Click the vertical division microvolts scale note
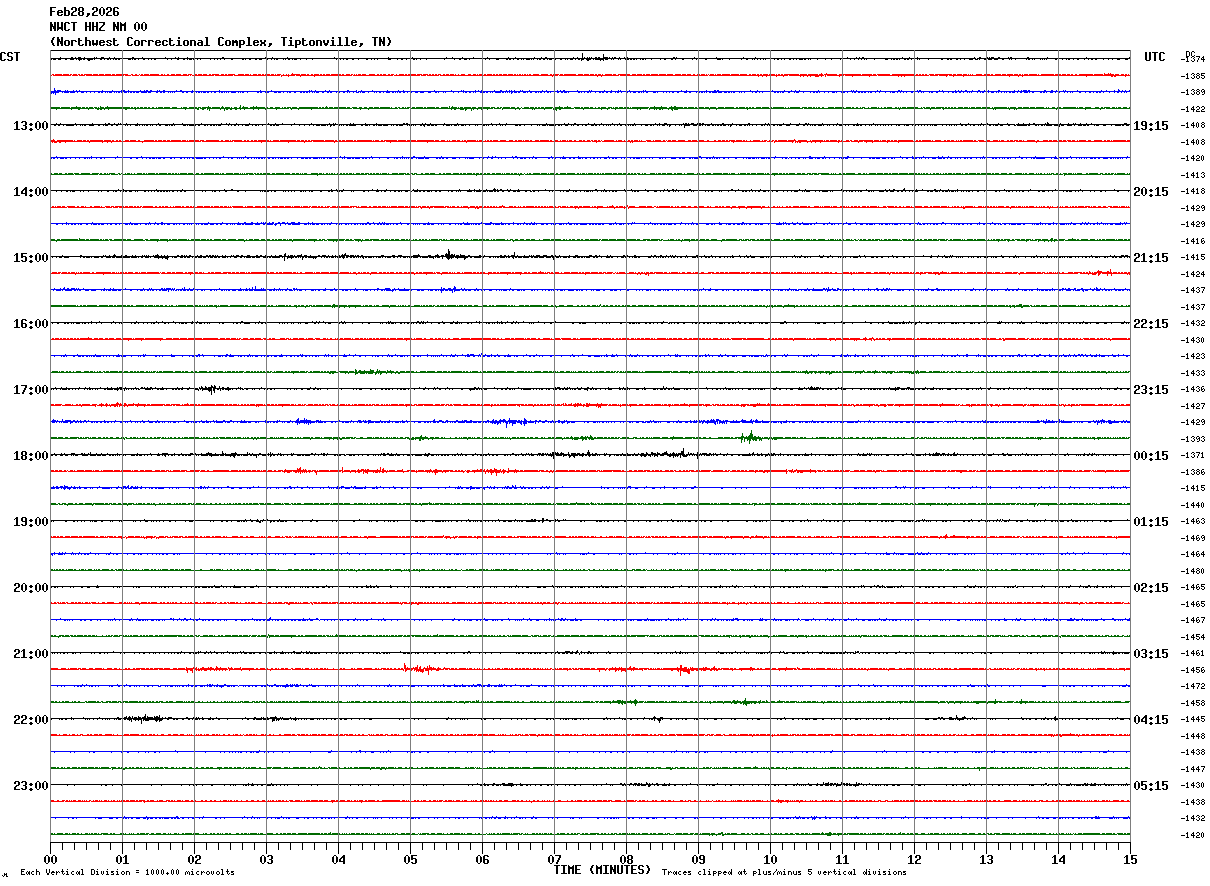This screenshot has height=886, width=1210. (127, 873)
